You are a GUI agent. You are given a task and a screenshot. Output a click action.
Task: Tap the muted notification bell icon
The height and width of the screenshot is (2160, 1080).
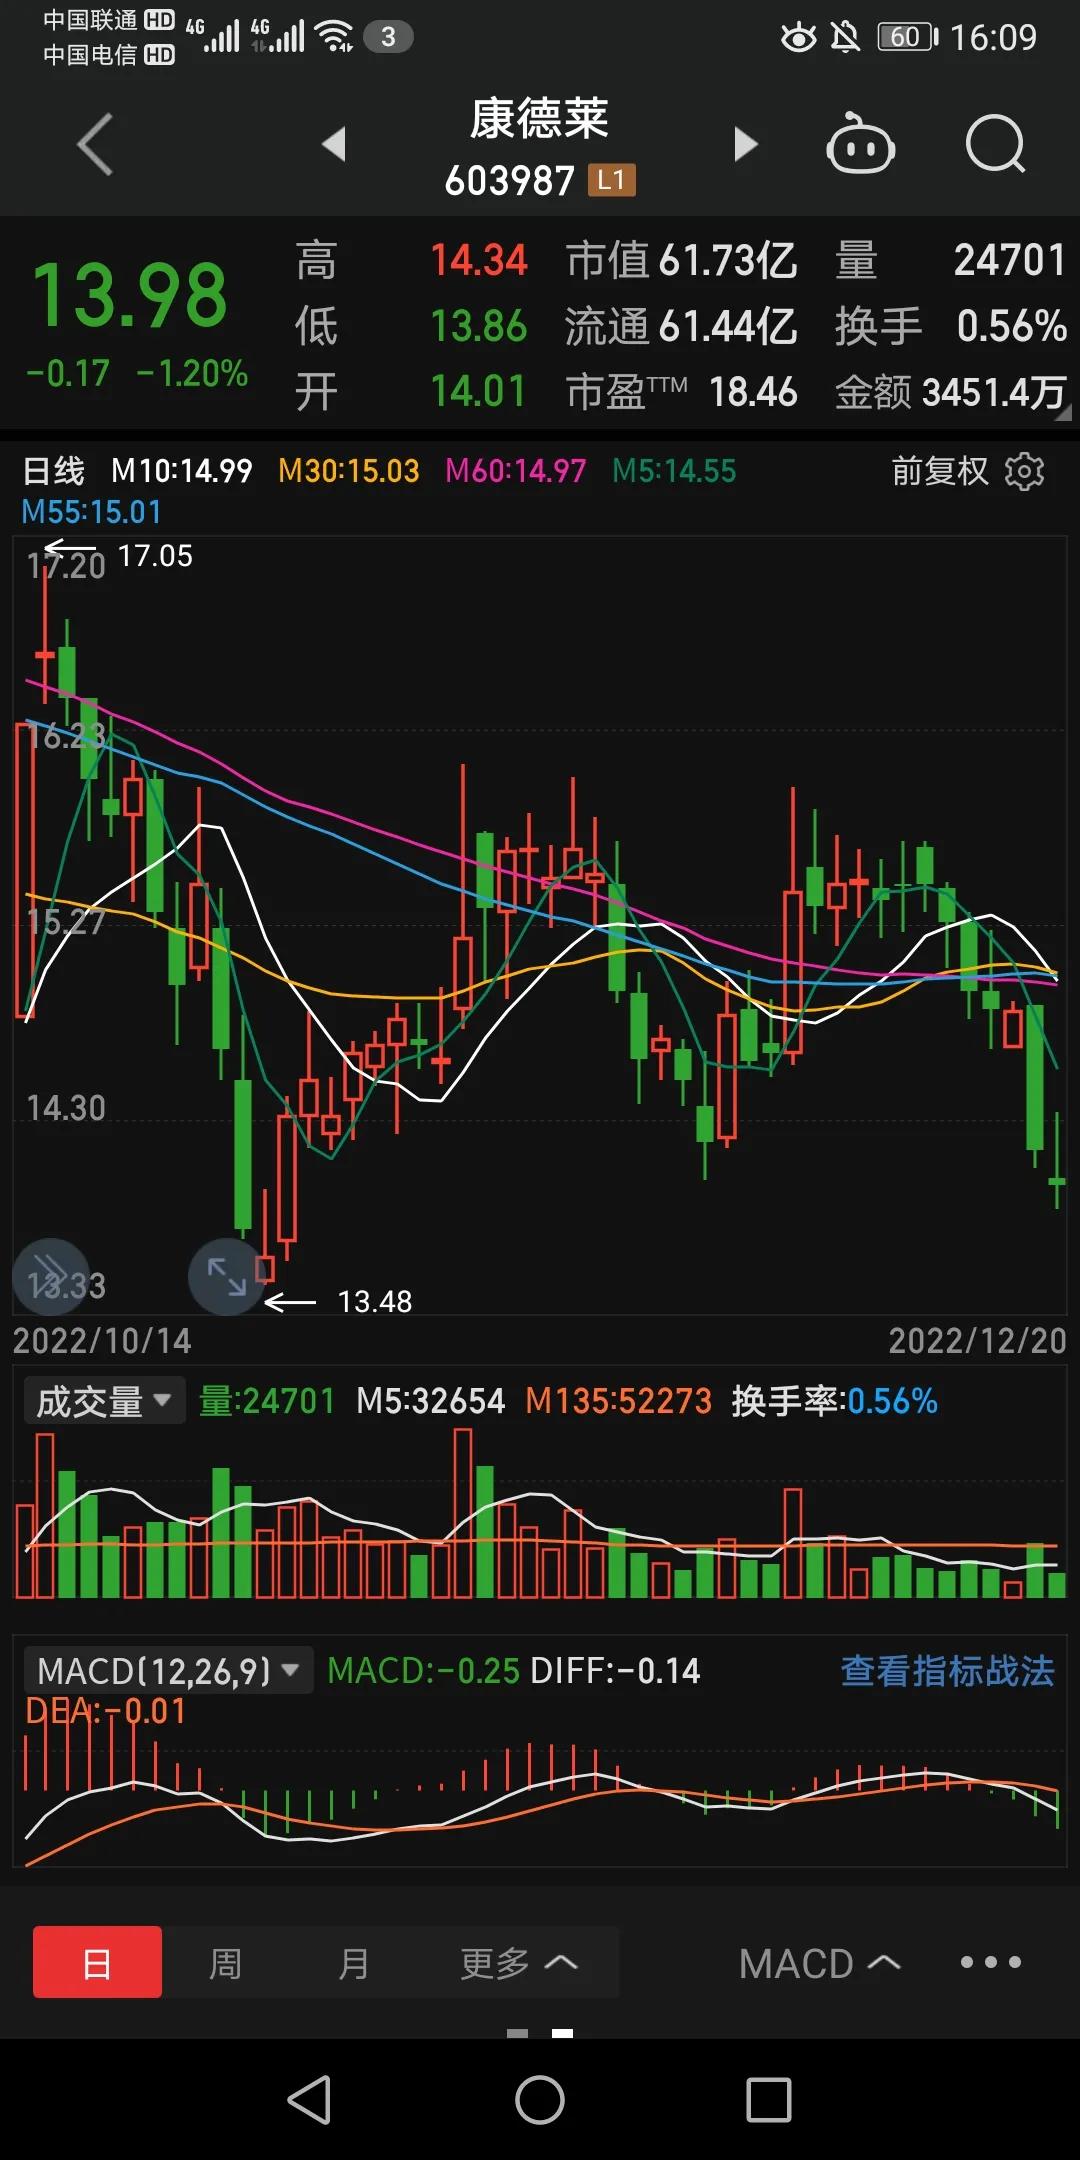coord(845,37)
